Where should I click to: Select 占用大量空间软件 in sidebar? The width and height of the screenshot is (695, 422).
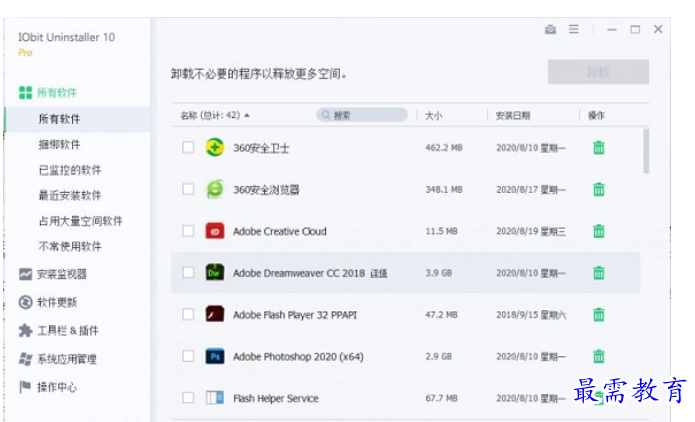pos(81,221)
